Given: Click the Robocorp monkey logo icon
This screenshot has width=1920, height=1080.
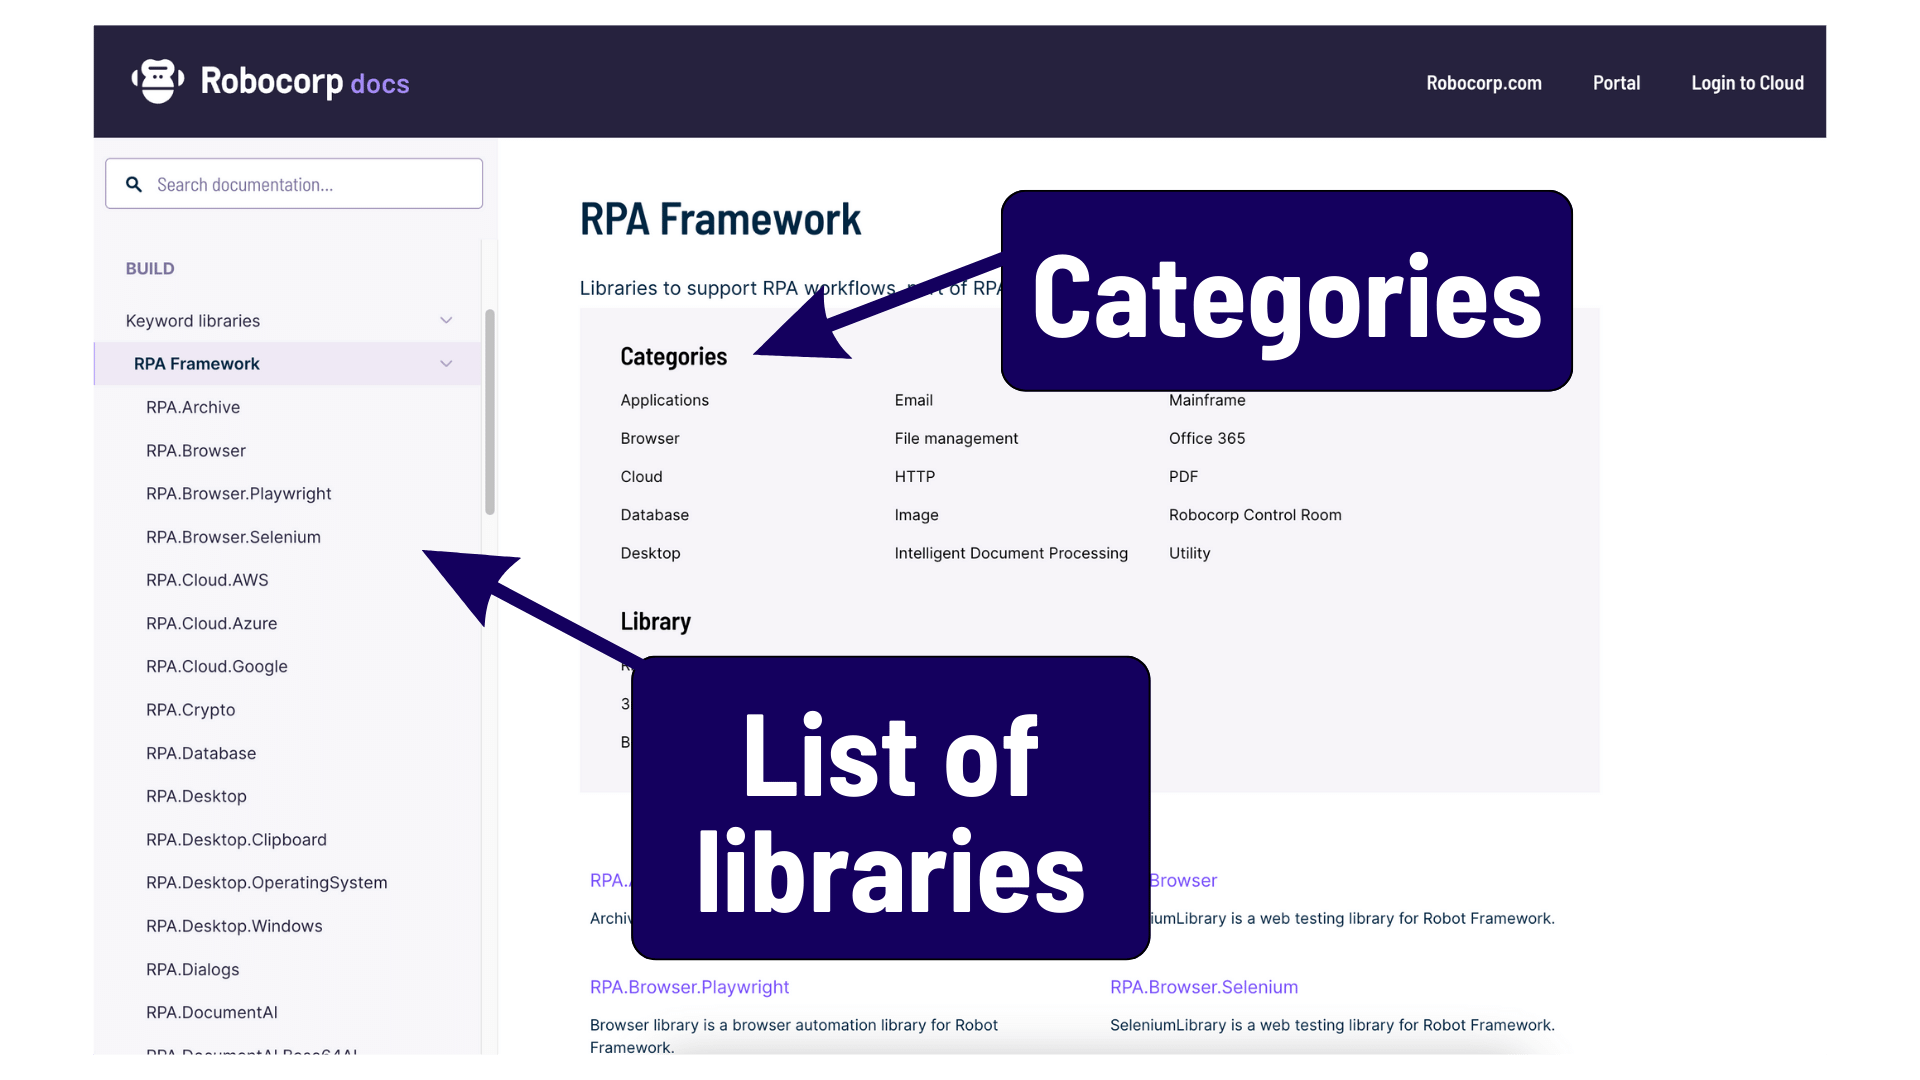Looking at the screenshot, I should click(x=158, y=81).
